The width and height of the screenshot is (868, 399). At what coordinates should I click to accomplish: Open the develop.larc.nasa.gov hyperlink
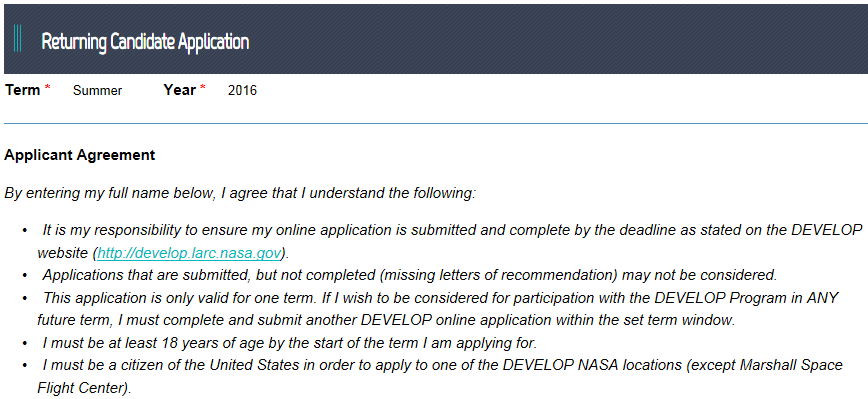coord(189,253)
